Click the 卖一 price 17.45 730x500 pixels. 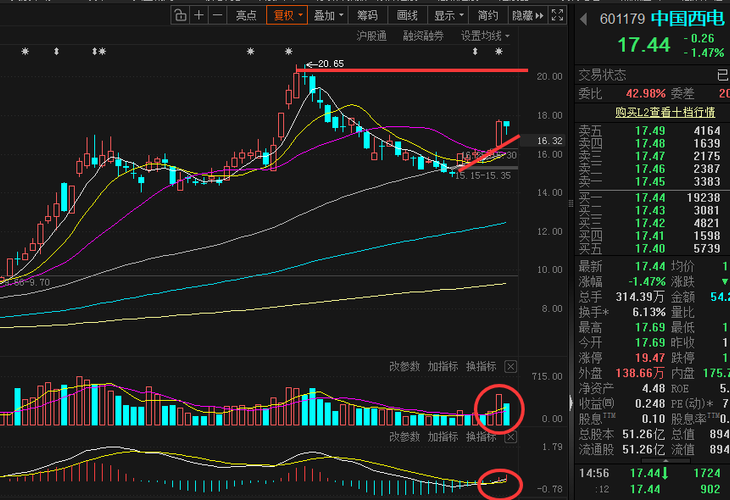point(650,182)
